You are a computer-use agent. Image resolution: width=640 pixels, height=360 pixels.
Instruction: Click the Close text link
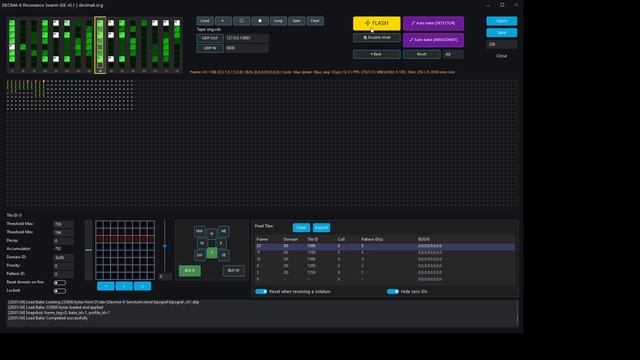click(x=502, y=56)
